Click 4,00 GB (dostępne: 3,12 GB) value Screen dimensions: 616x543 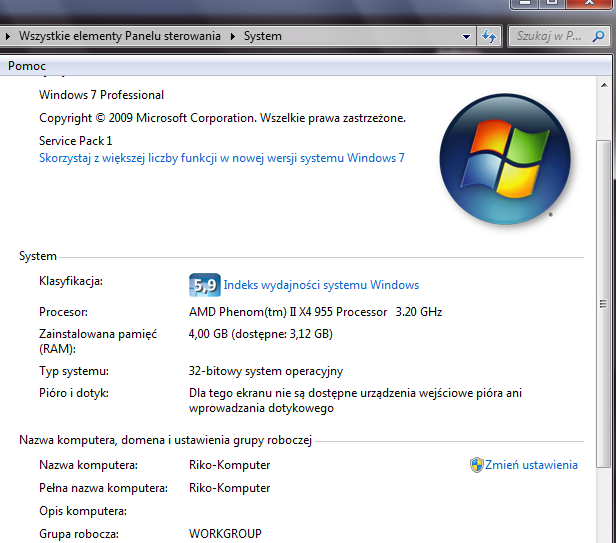[260, 334]
